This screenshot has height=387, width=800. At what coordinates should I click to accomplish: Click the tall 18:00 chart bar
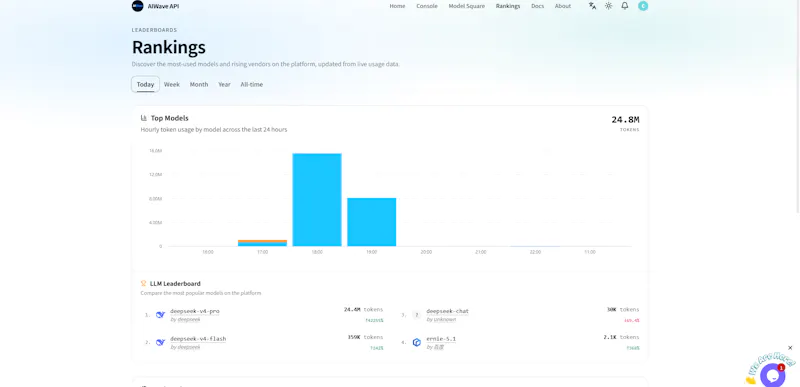click(x=317, y=200)
